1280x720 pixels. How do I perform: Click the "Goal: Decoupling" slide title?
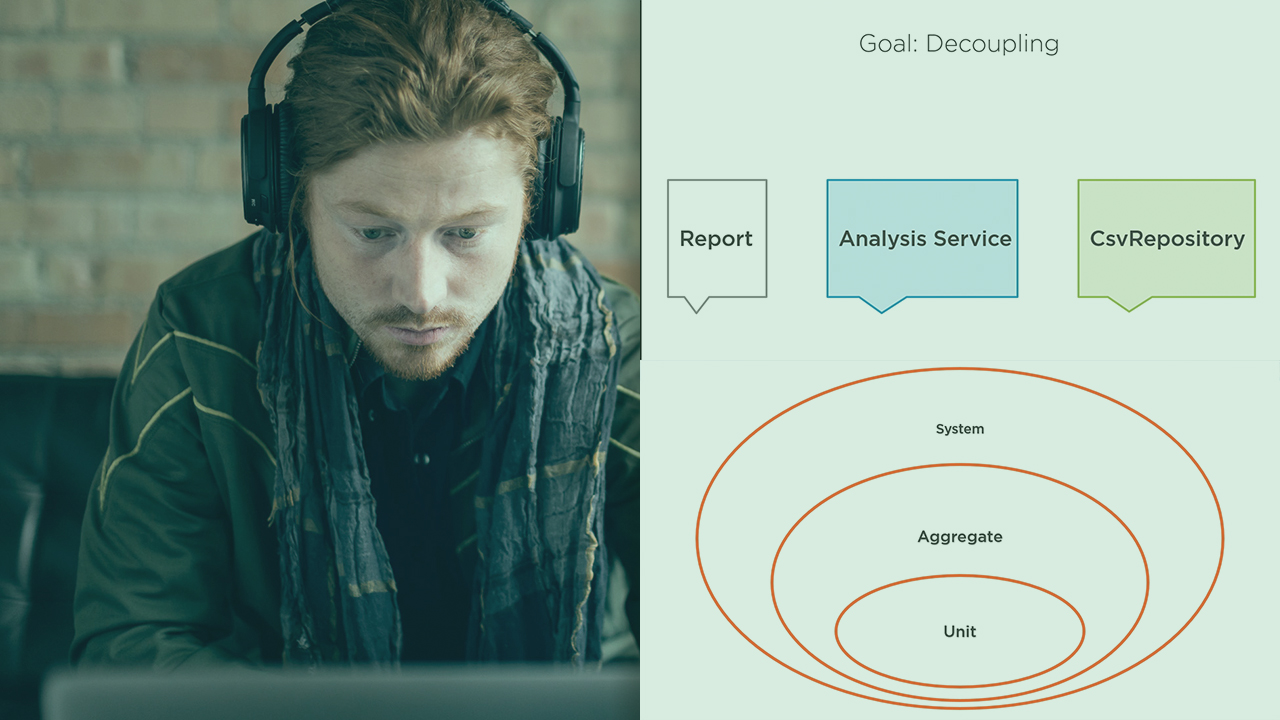tap(958, 44)
